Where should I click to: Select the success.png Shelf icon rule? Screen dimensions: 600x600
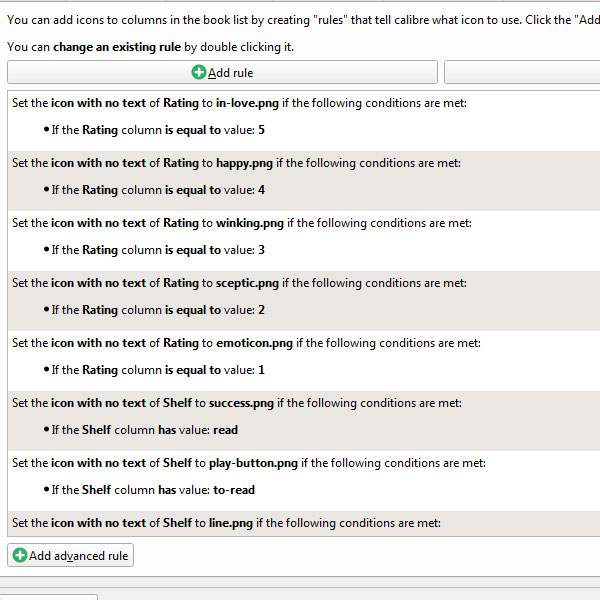tap(236, 403)
